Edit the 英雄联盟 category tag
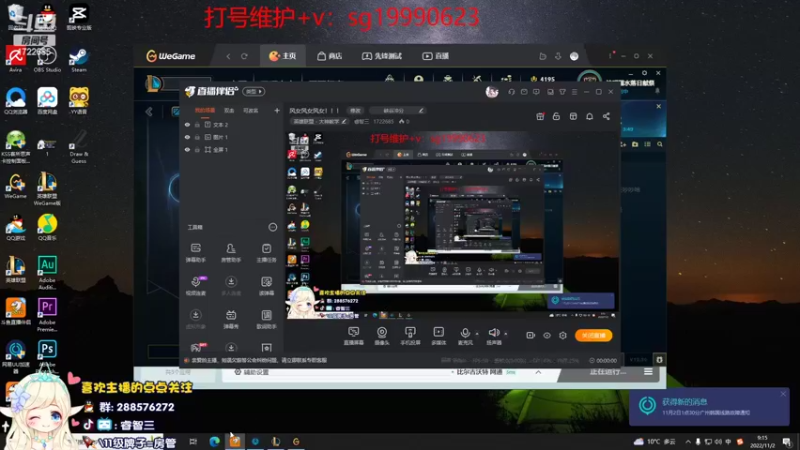This screenshot has width=800, height=450. pyautogui.click(x=319, y=121)
